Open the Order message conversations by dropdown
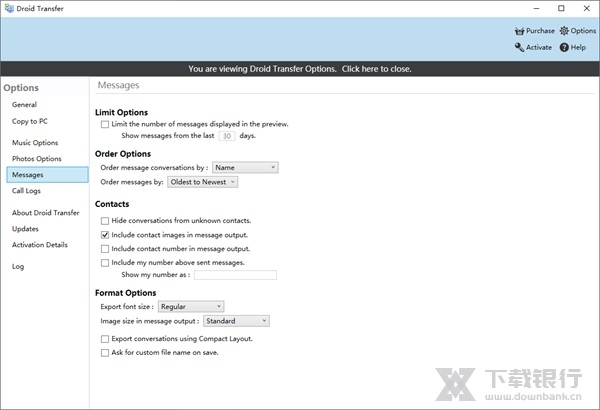The width and height of the screenshot is (600, 410). pyautogui.click(x=245, y=168)
